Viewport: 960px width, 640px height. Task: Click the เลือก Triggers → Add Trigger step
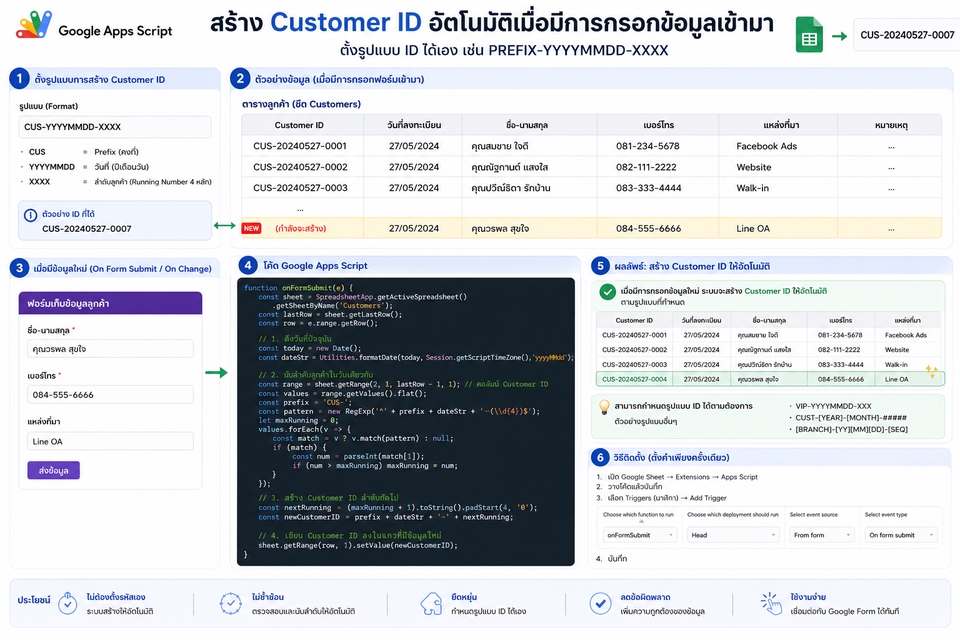point(667,498)
